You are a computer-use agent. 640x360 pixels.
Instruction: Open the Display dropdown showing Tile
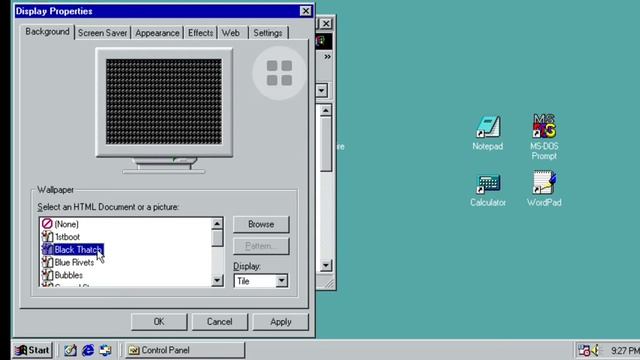pyautogui.click(x=261, y=281)
